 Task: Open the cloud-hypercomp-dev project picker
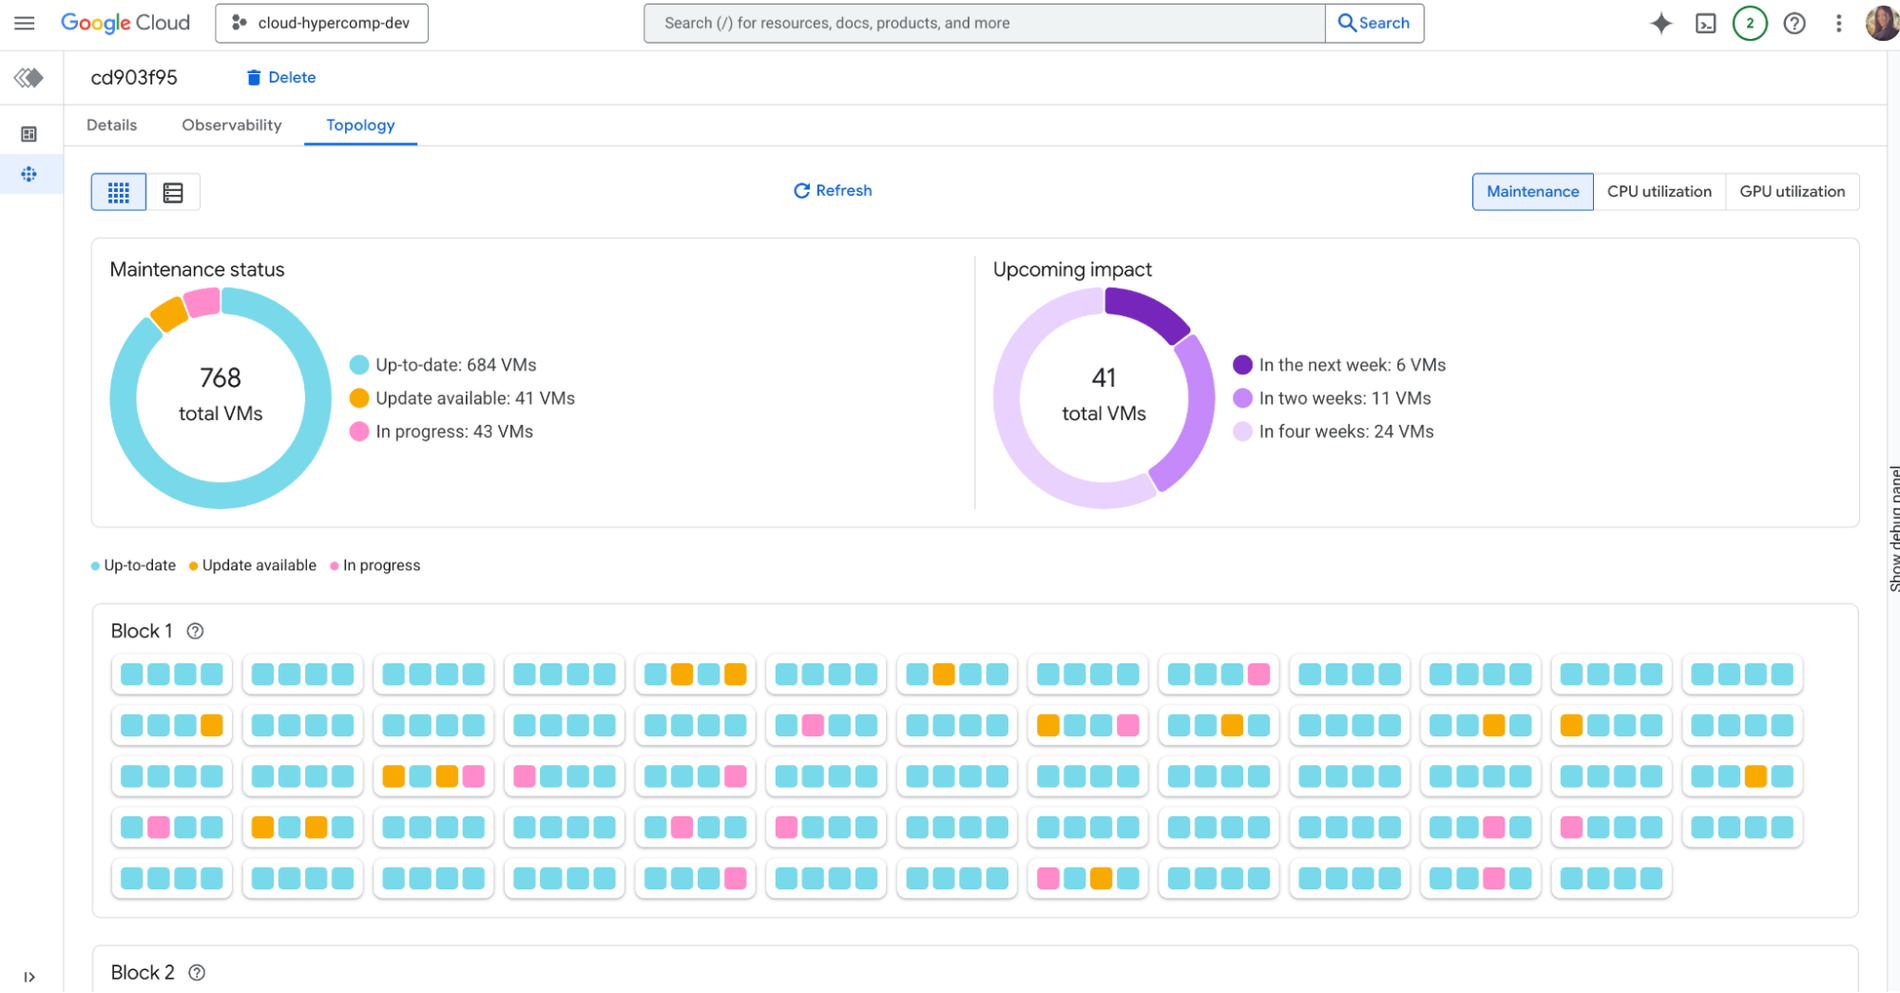click(x=321, y=22)
